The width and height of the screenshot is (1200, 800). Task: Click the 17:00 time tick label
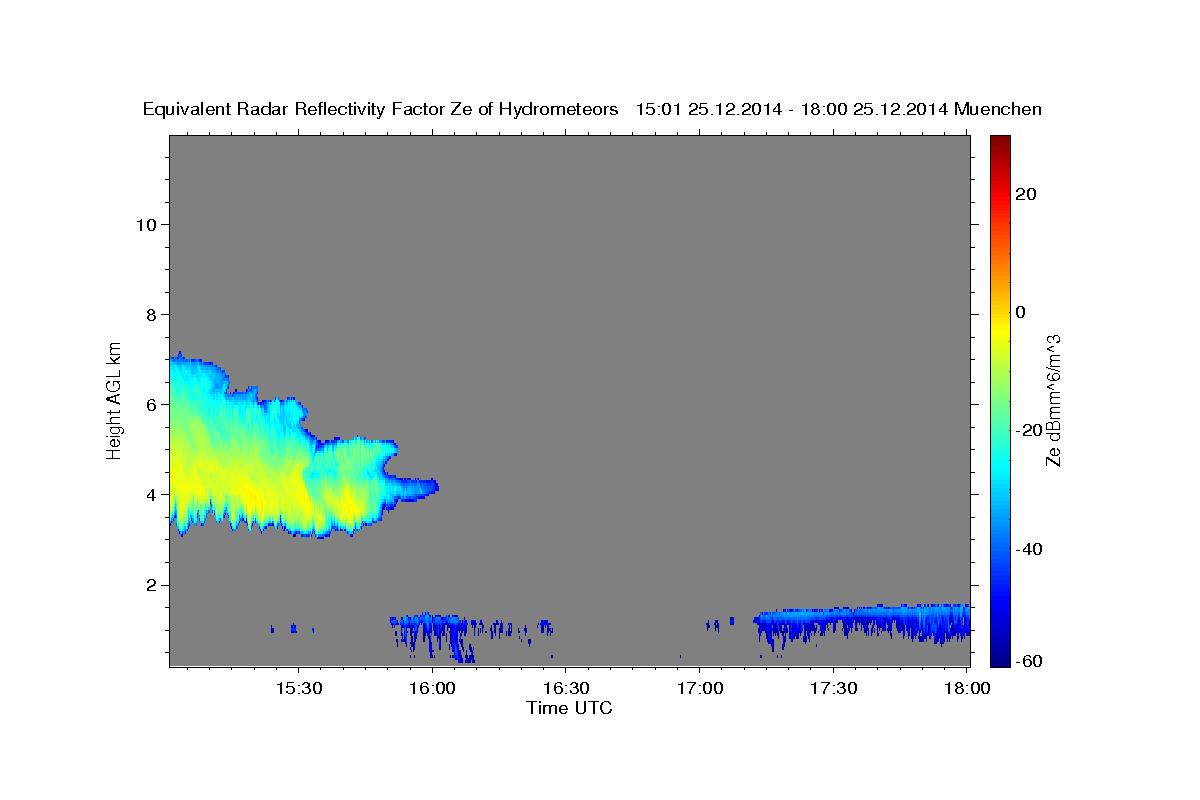point(698,688)
